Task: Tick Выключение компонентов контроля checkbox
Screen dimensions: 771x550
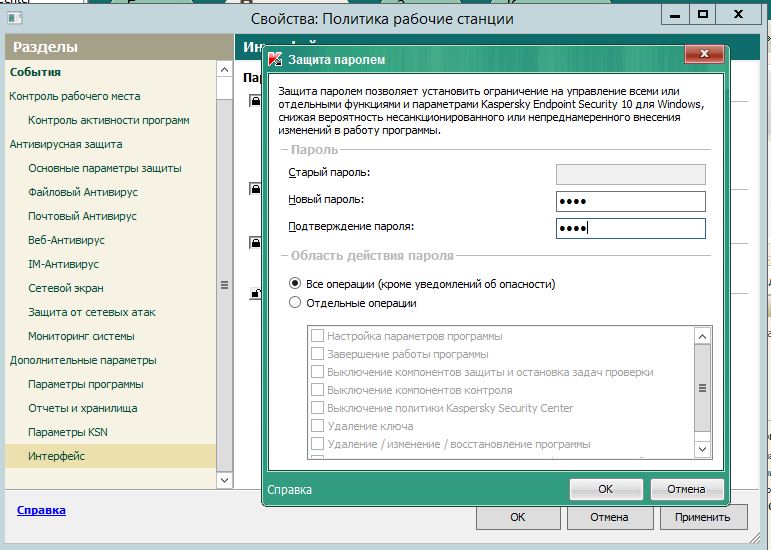Action: (x=318, y=390)
